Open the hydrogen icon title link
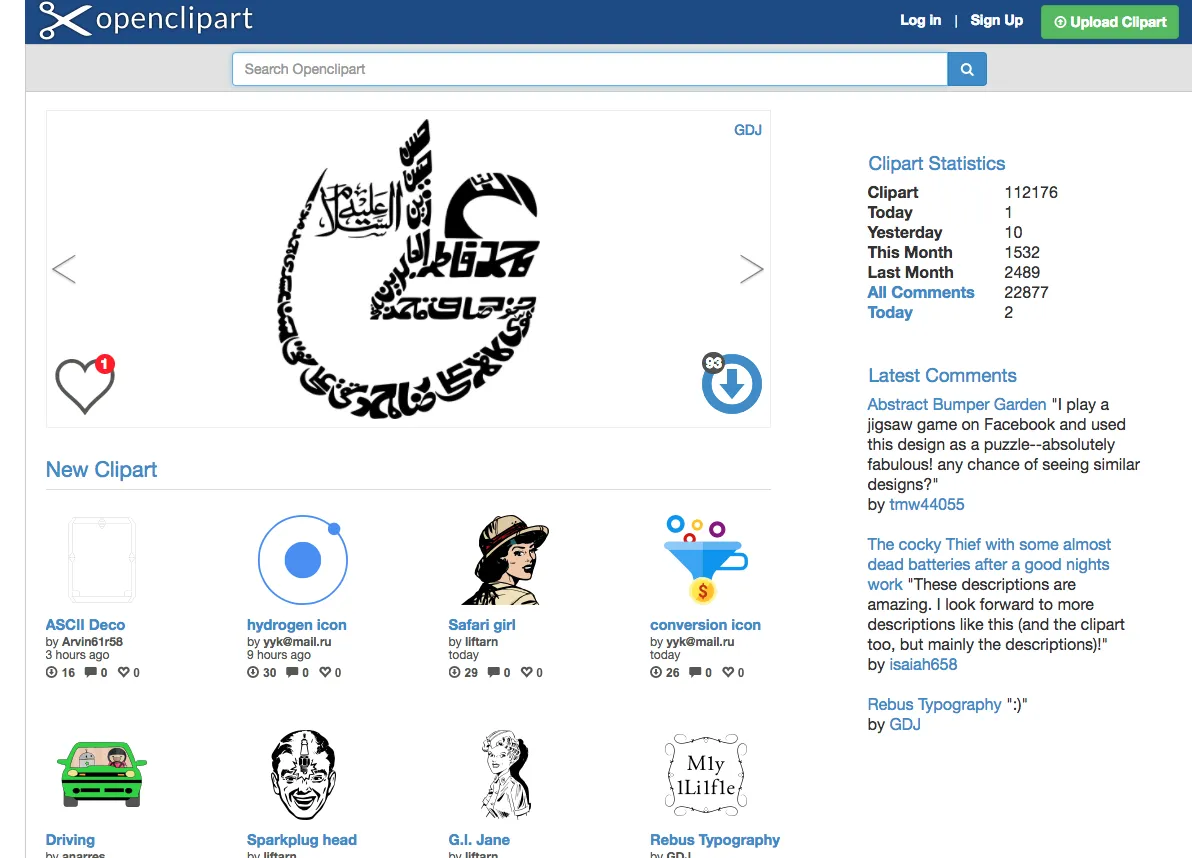Screen dimensions: 1192x858 pyautogui.click(x=296, y=625)
